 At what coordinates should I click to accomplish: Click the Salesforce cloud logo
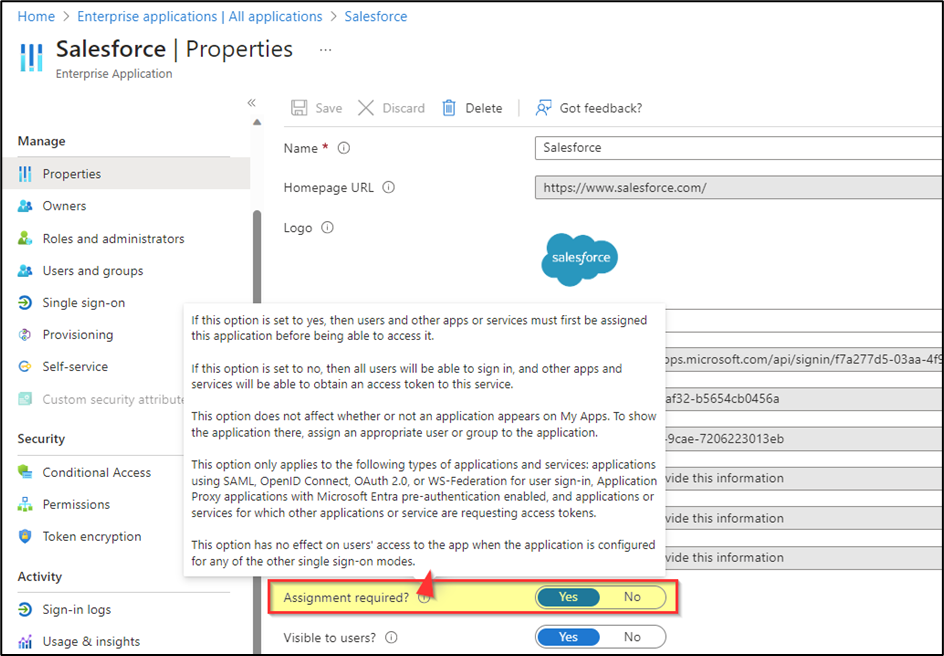(580, 258)
